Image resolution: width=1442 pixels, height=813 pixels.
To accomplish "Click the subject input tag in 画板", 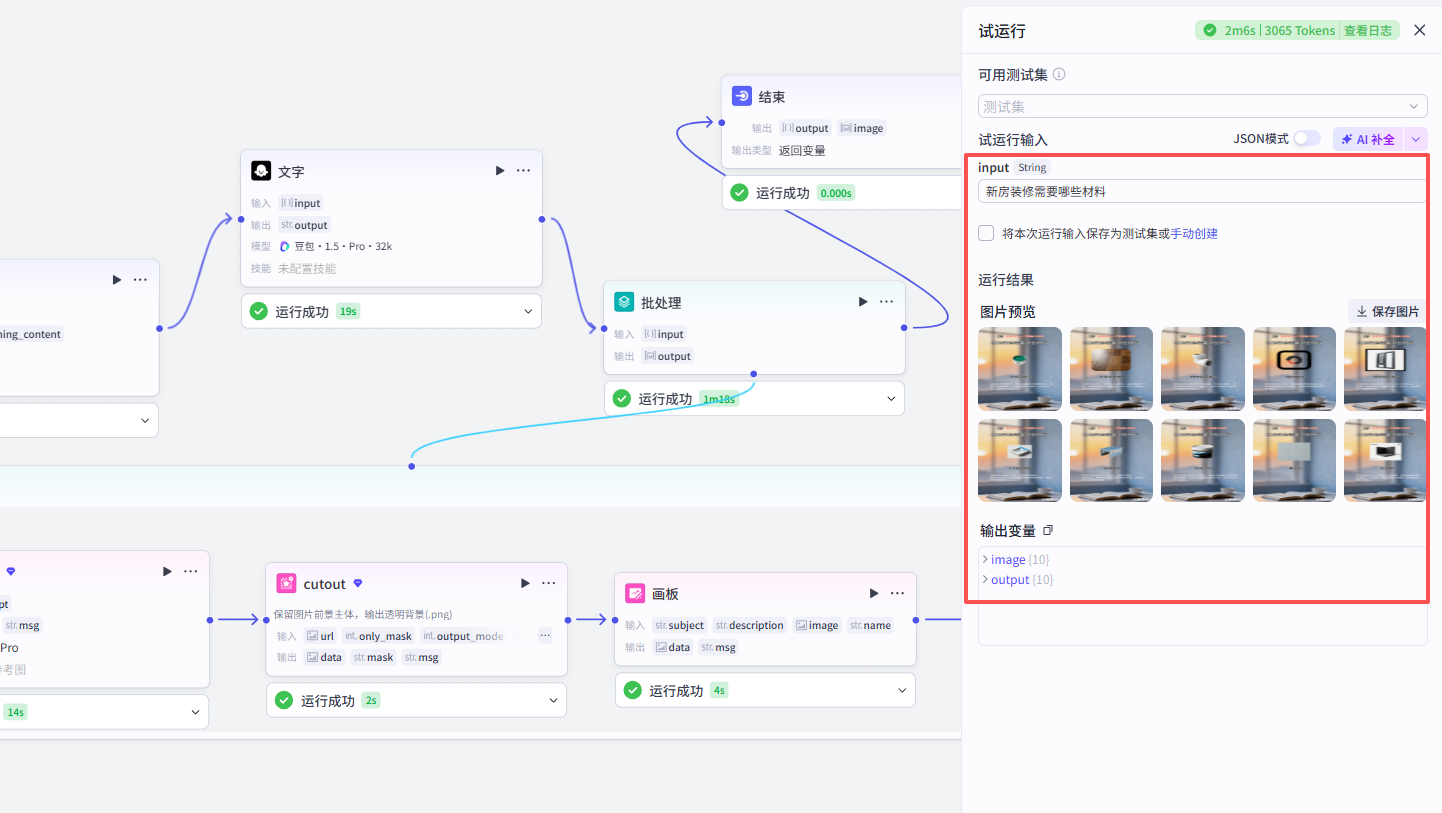I will click(679, 625).
